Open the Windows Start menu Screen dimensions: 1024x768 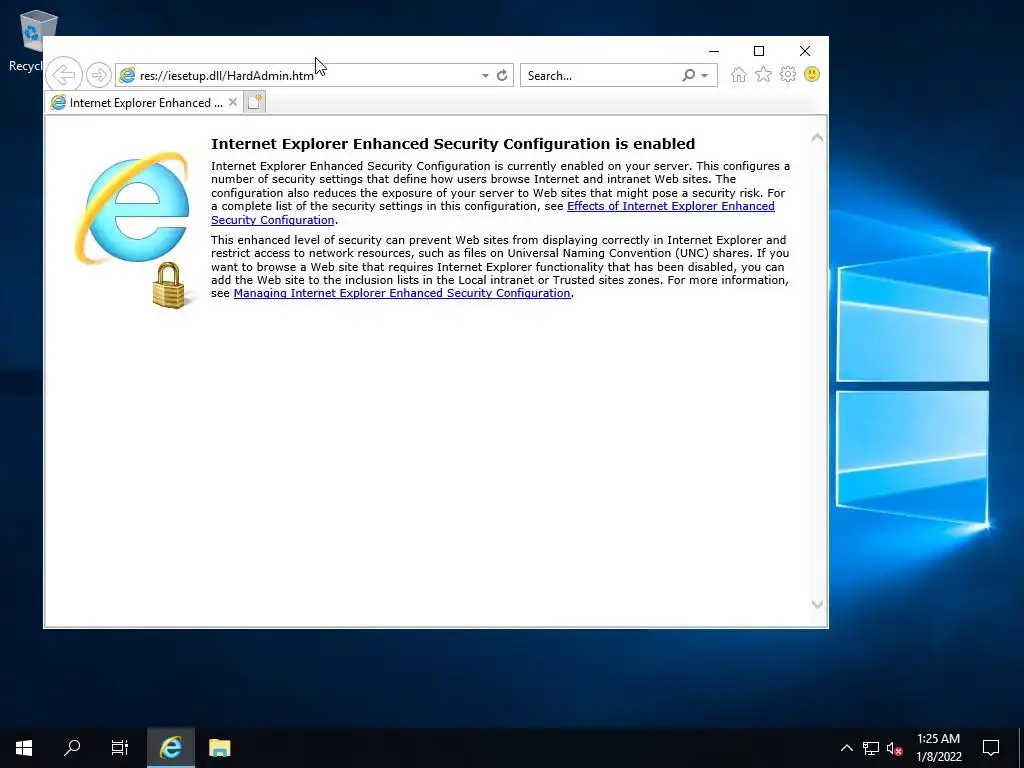pos(24,748)
